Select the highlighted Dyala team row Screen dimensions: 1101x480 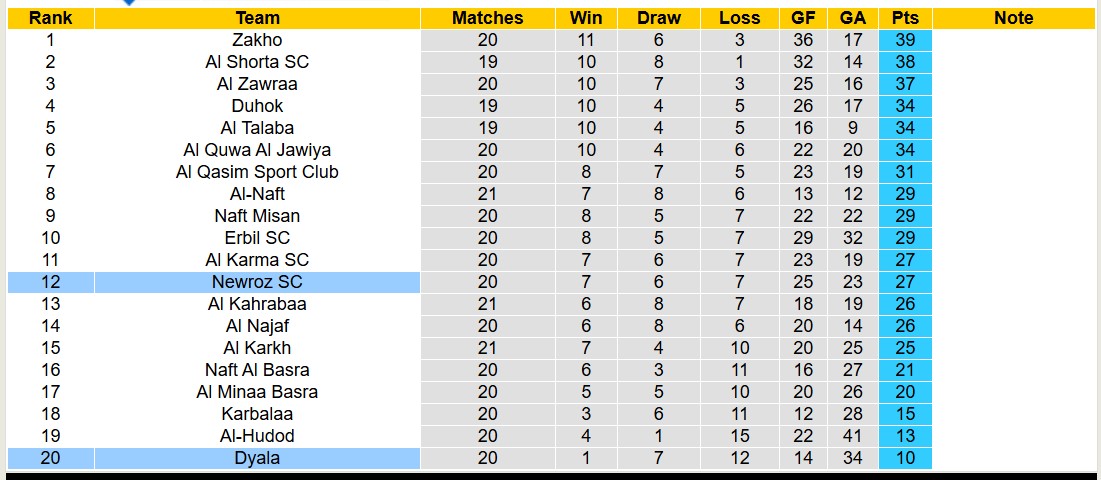point(257,458)
